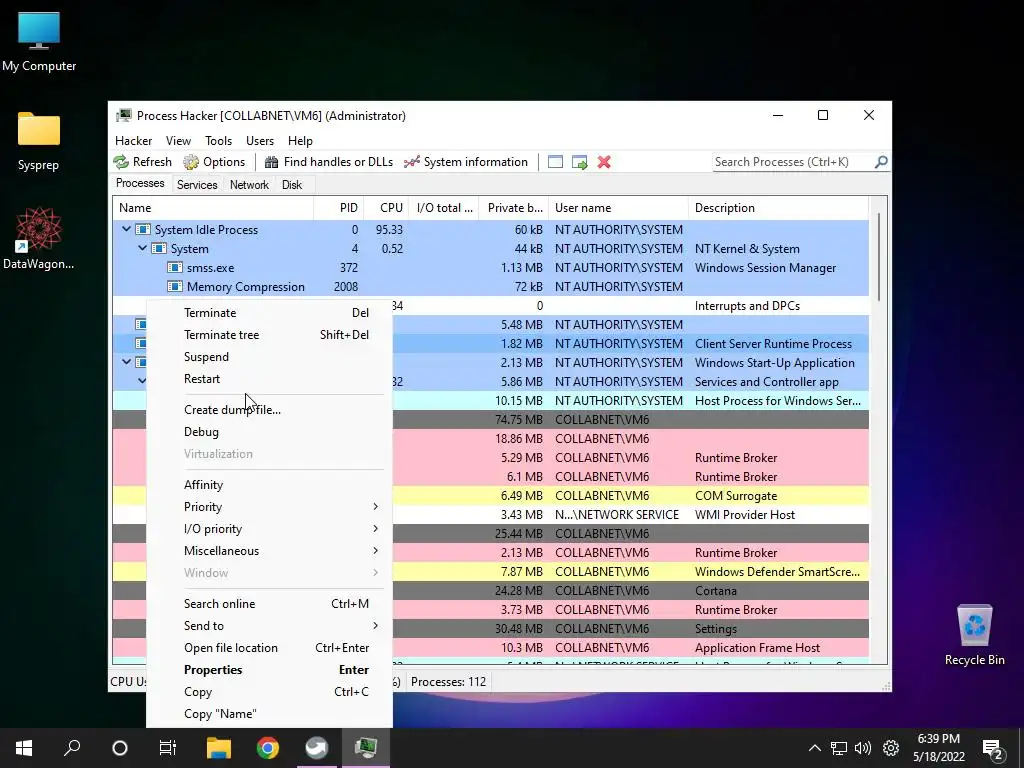1024x768 pixels.
Task: Switch to the Services tab
Action: [197, 185]
